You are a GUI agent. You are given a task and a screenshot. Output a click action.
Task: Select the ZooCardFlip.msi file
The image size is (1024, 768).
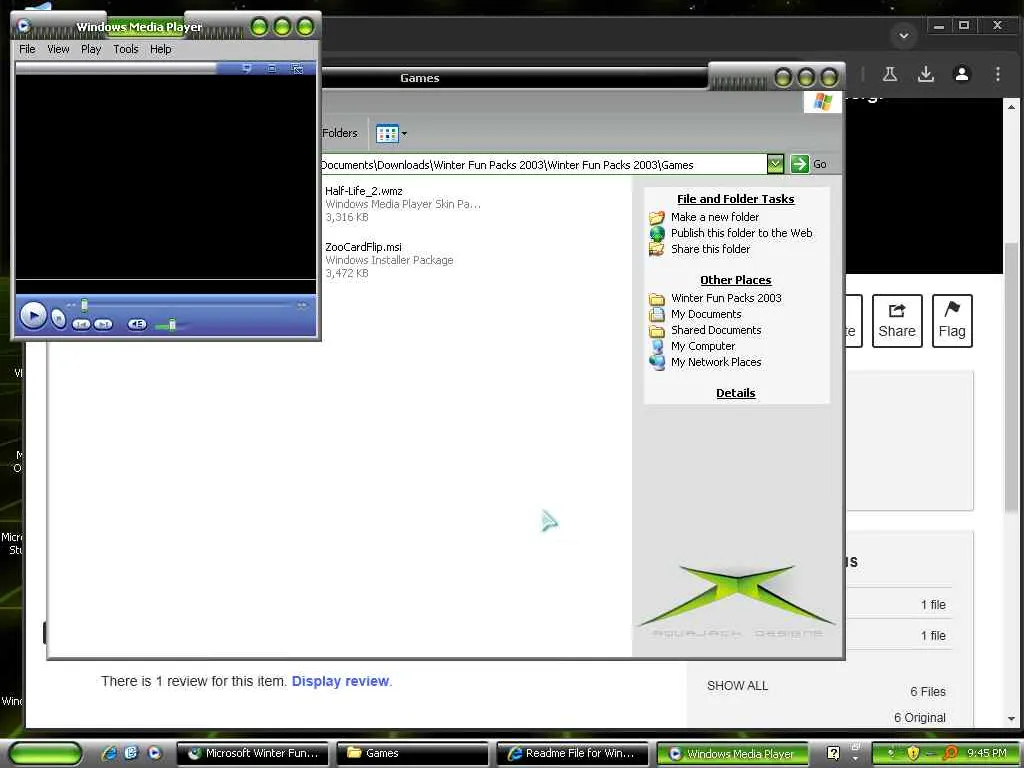click(x=363, y=247)
